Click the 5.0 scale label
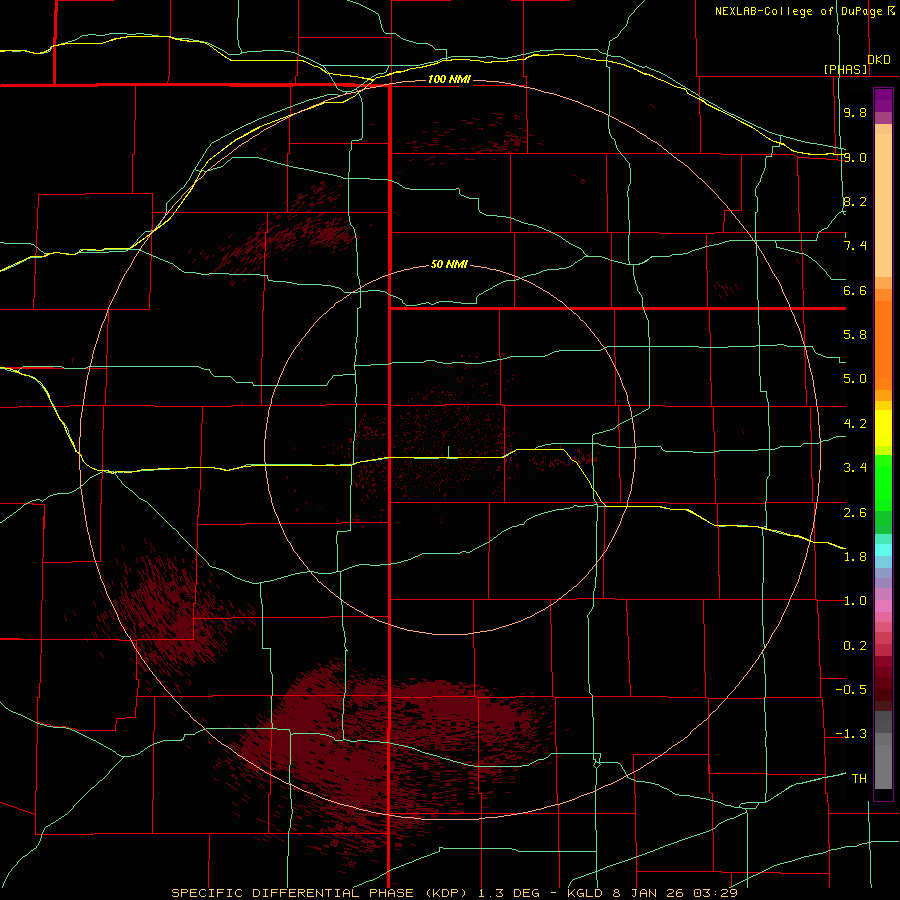This screenshot has width=900, height=900. (855, 379)
